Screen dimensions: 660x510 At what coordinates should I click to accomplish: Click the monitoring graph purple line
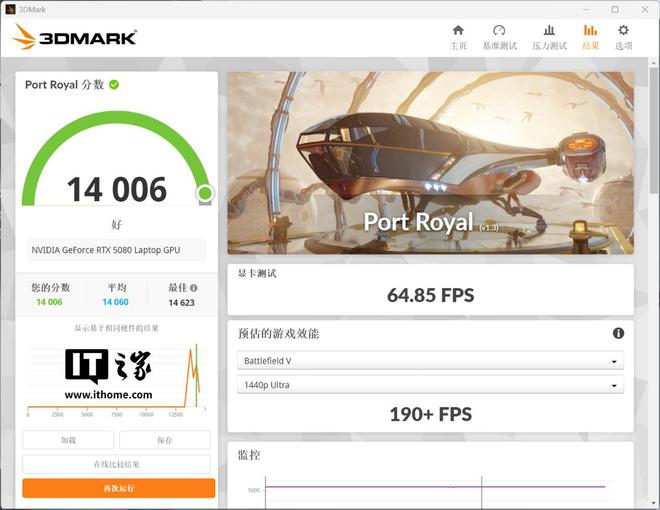(x=435, y=487)
